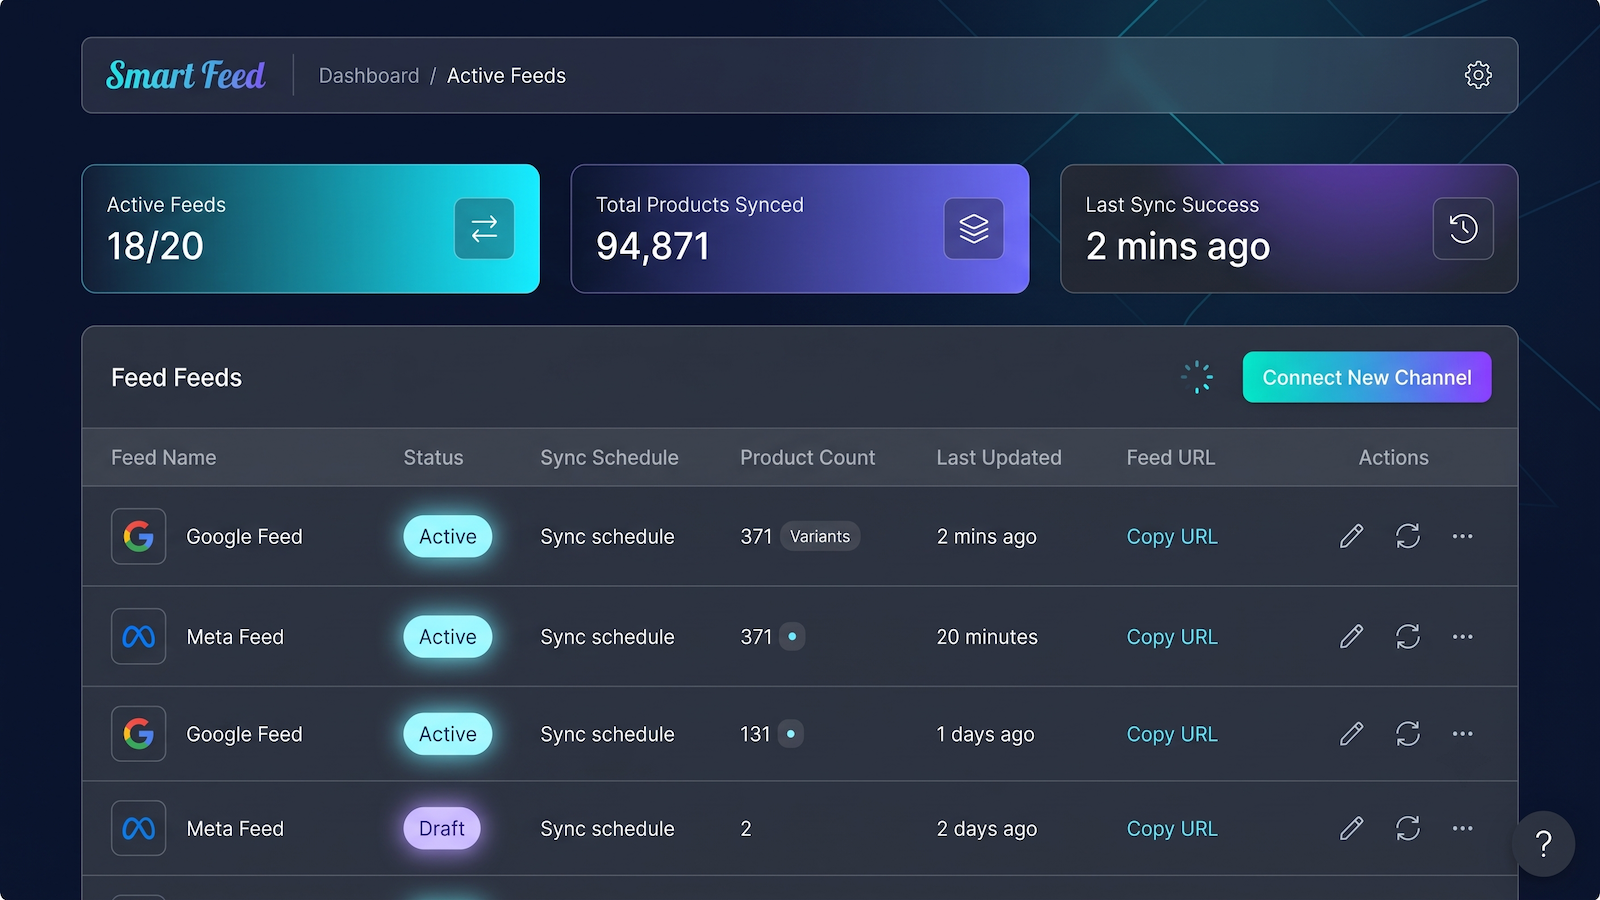Open Sync schedule for Google Feed updated 2 mins ago

click(x=607, y=537)
